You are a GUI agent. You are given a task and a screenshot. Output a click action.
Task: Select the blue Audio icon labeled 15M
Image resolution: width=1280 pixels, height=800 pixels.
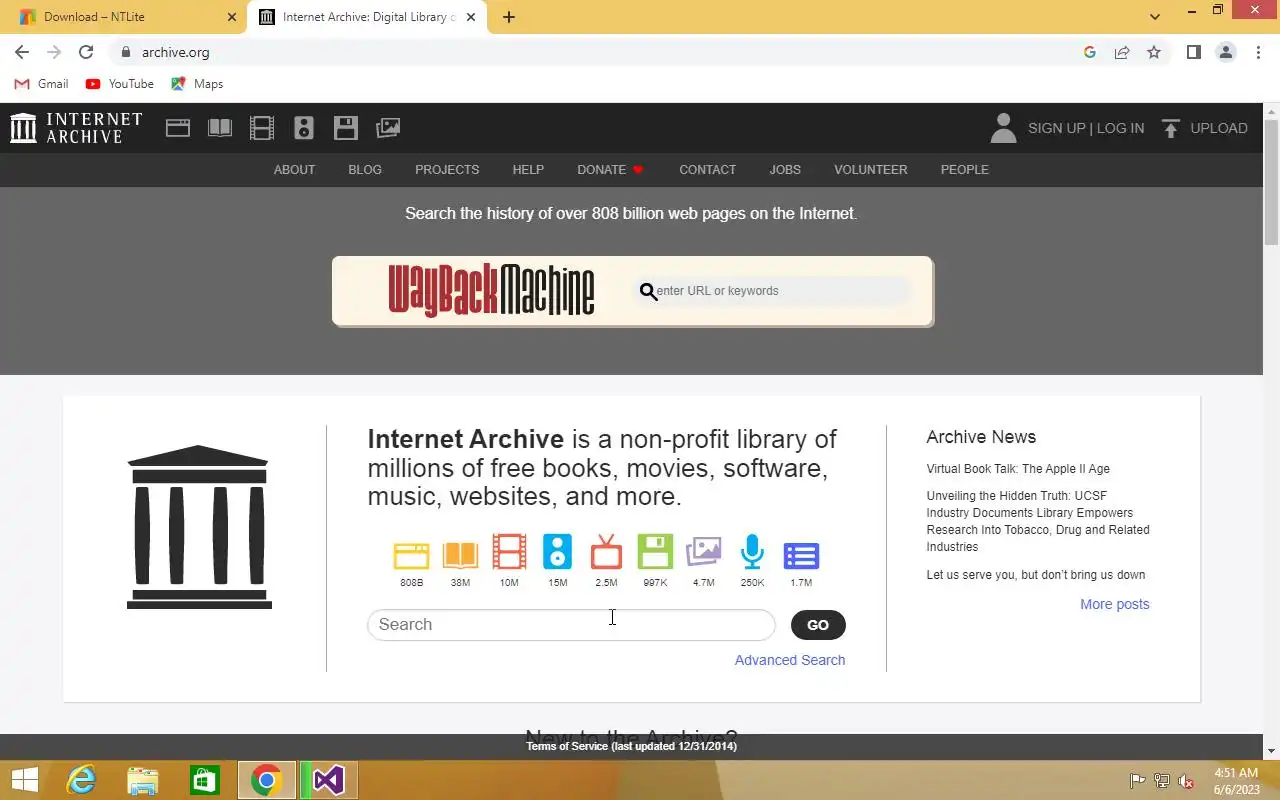point(557,552)
